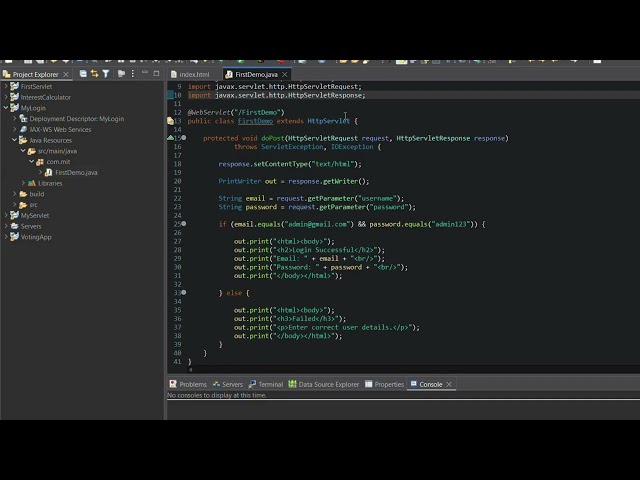Image resolution: width=640 pixels, height=480 pixels.
Task: Select the src folder under MyLogin
Action: tap(33, 204)
